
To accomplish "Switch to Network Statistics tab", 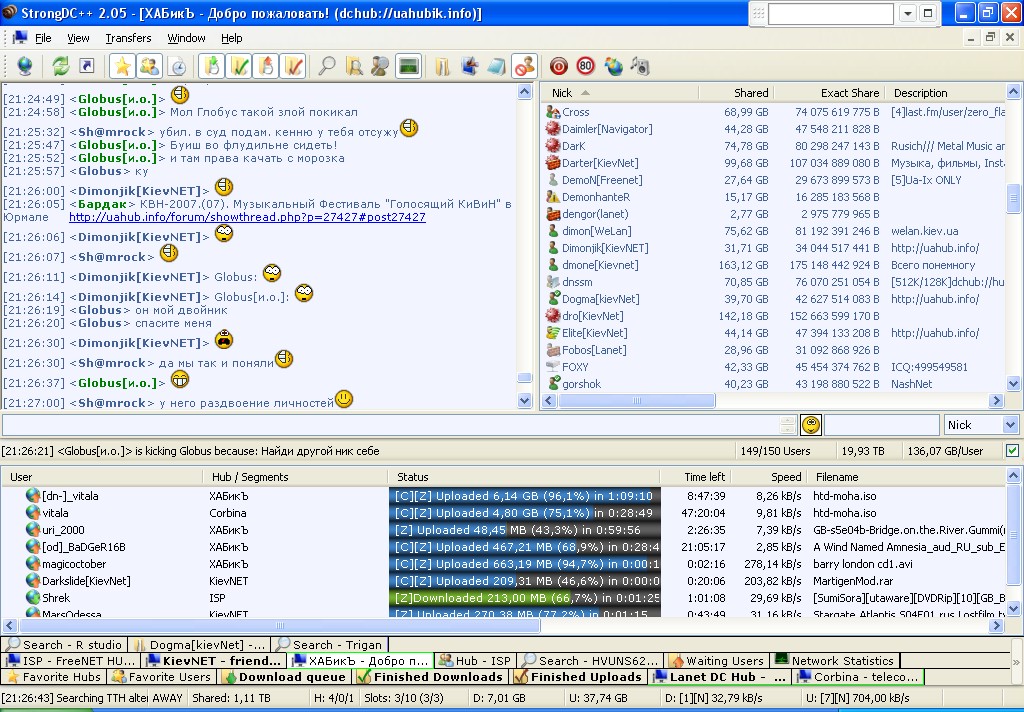I will click(835, 660).
